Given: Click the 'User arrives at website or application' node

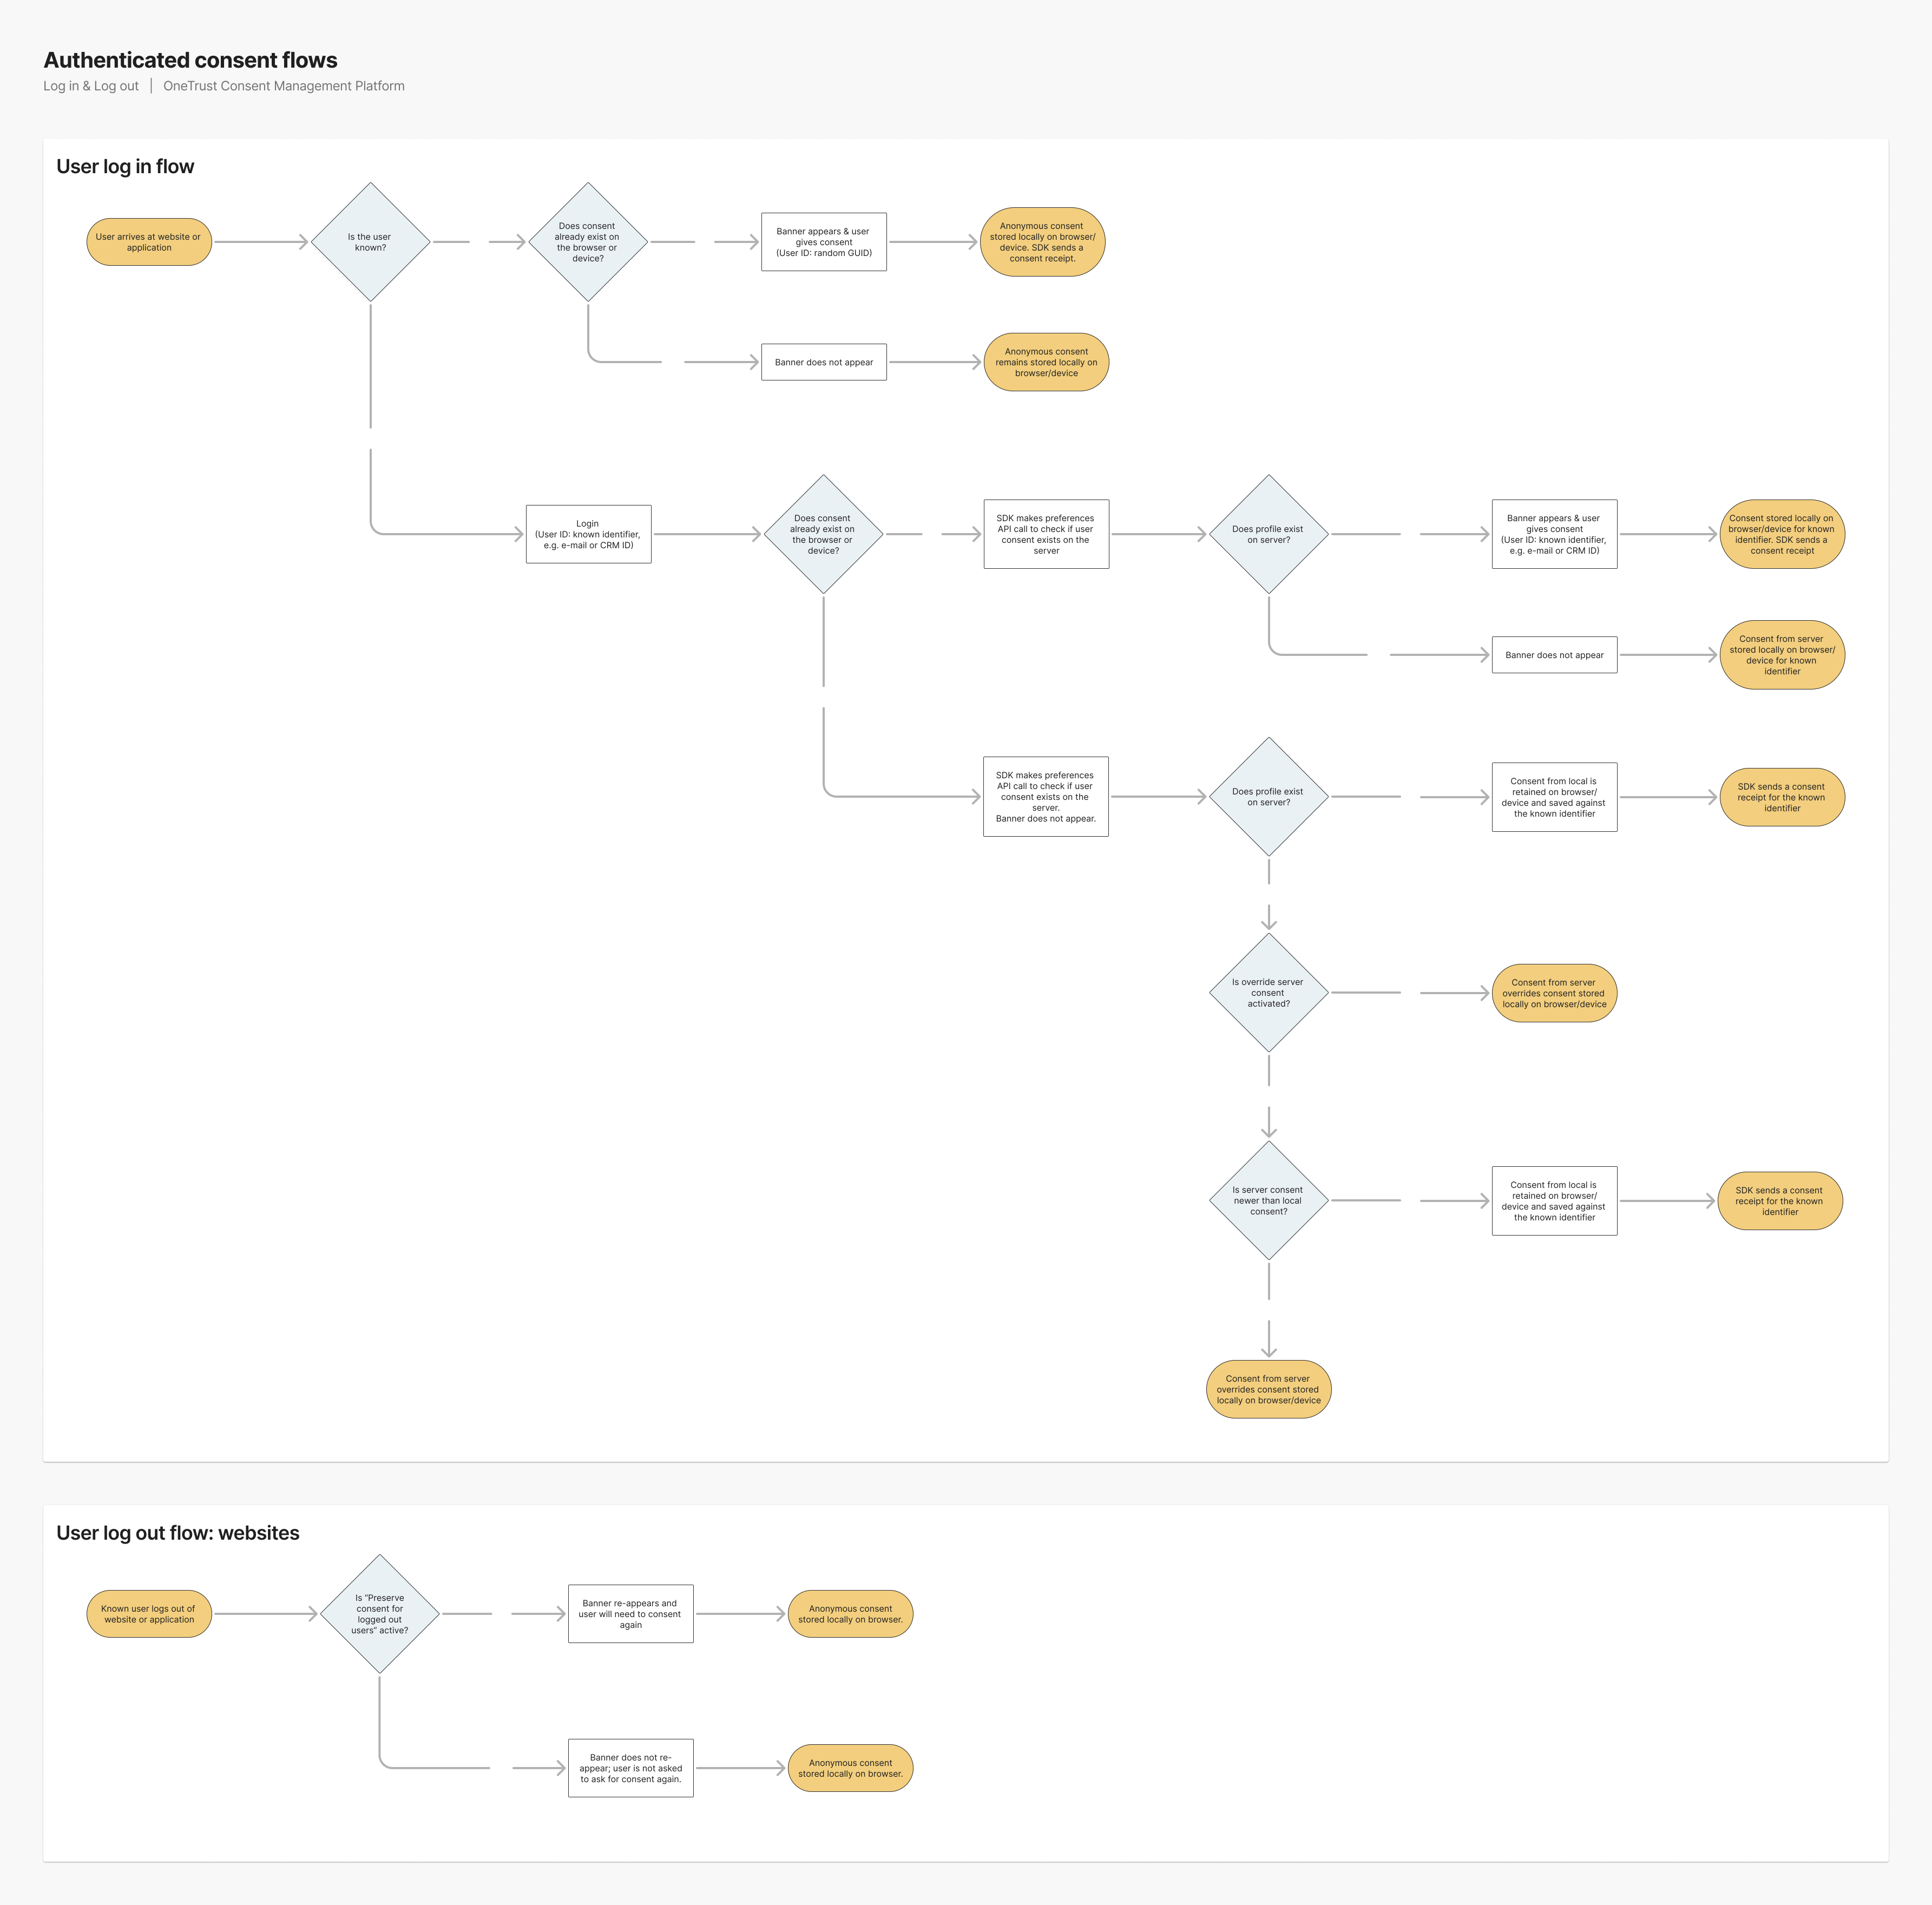Looking at the screenshot, I should tap(149, 242).
